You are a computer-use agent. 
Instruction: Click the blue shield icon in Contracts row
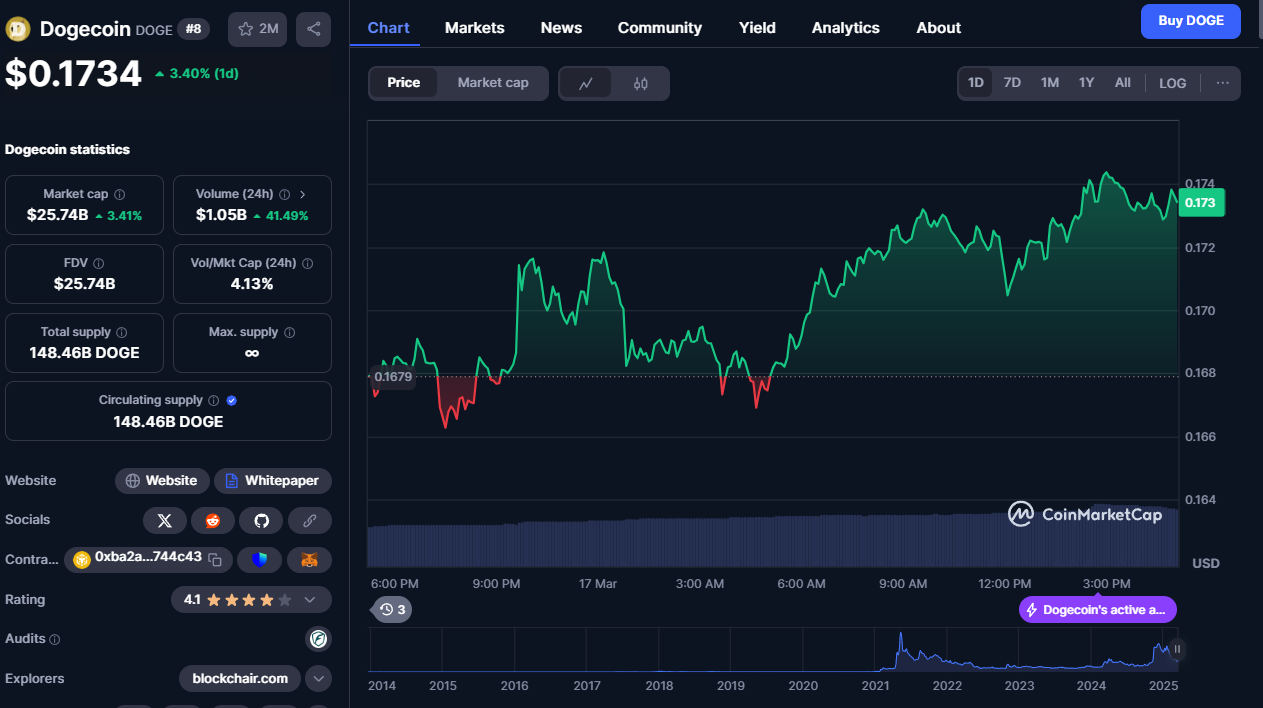[x=261, y=560]
